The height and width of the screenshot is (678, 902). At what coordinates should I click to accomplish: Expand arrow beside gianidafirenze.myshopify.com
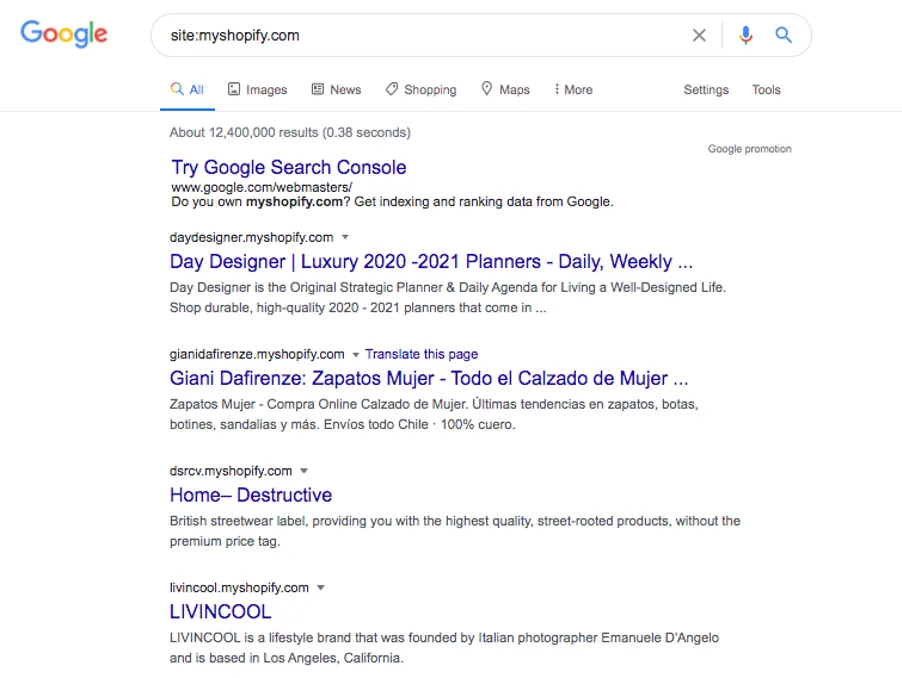[355, 354]
